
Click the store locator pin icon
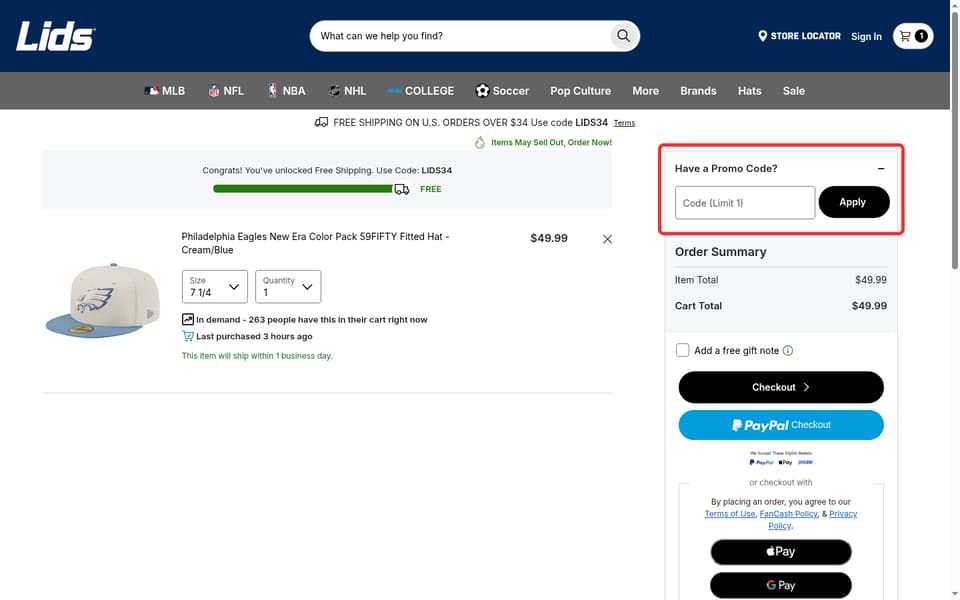(762, 36)
